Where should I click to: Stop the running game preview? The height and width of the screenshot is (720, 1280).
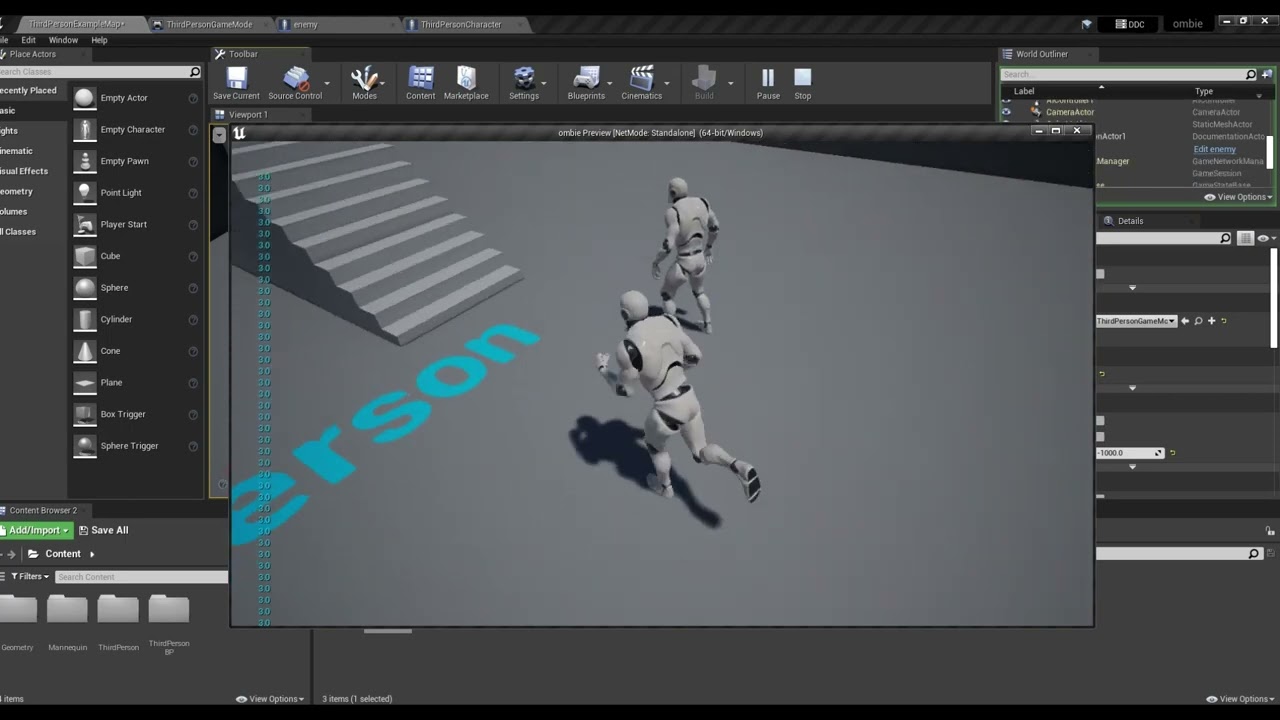click(x=803, y=78)
